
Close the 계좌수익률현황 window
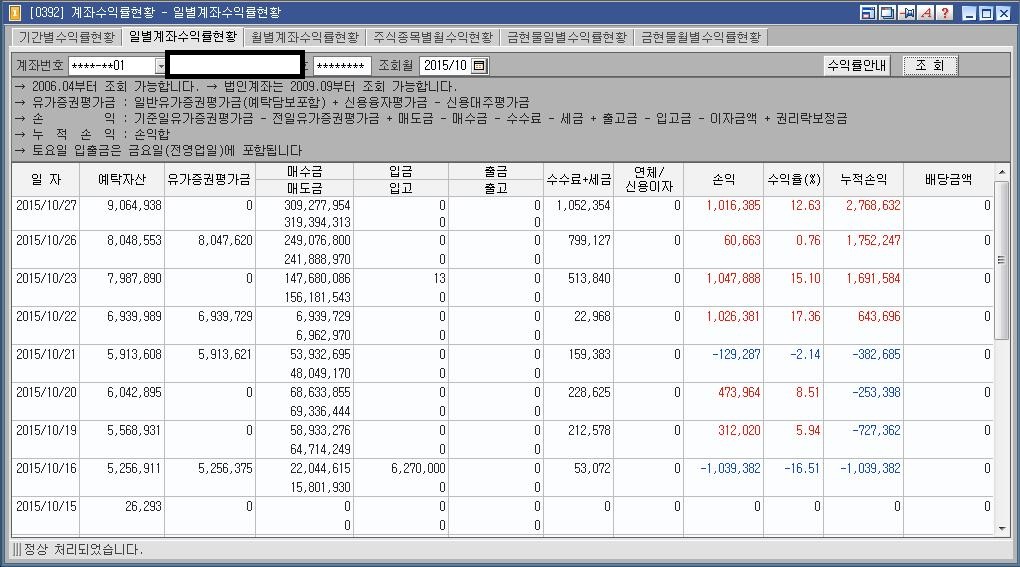coord(1004,12)
